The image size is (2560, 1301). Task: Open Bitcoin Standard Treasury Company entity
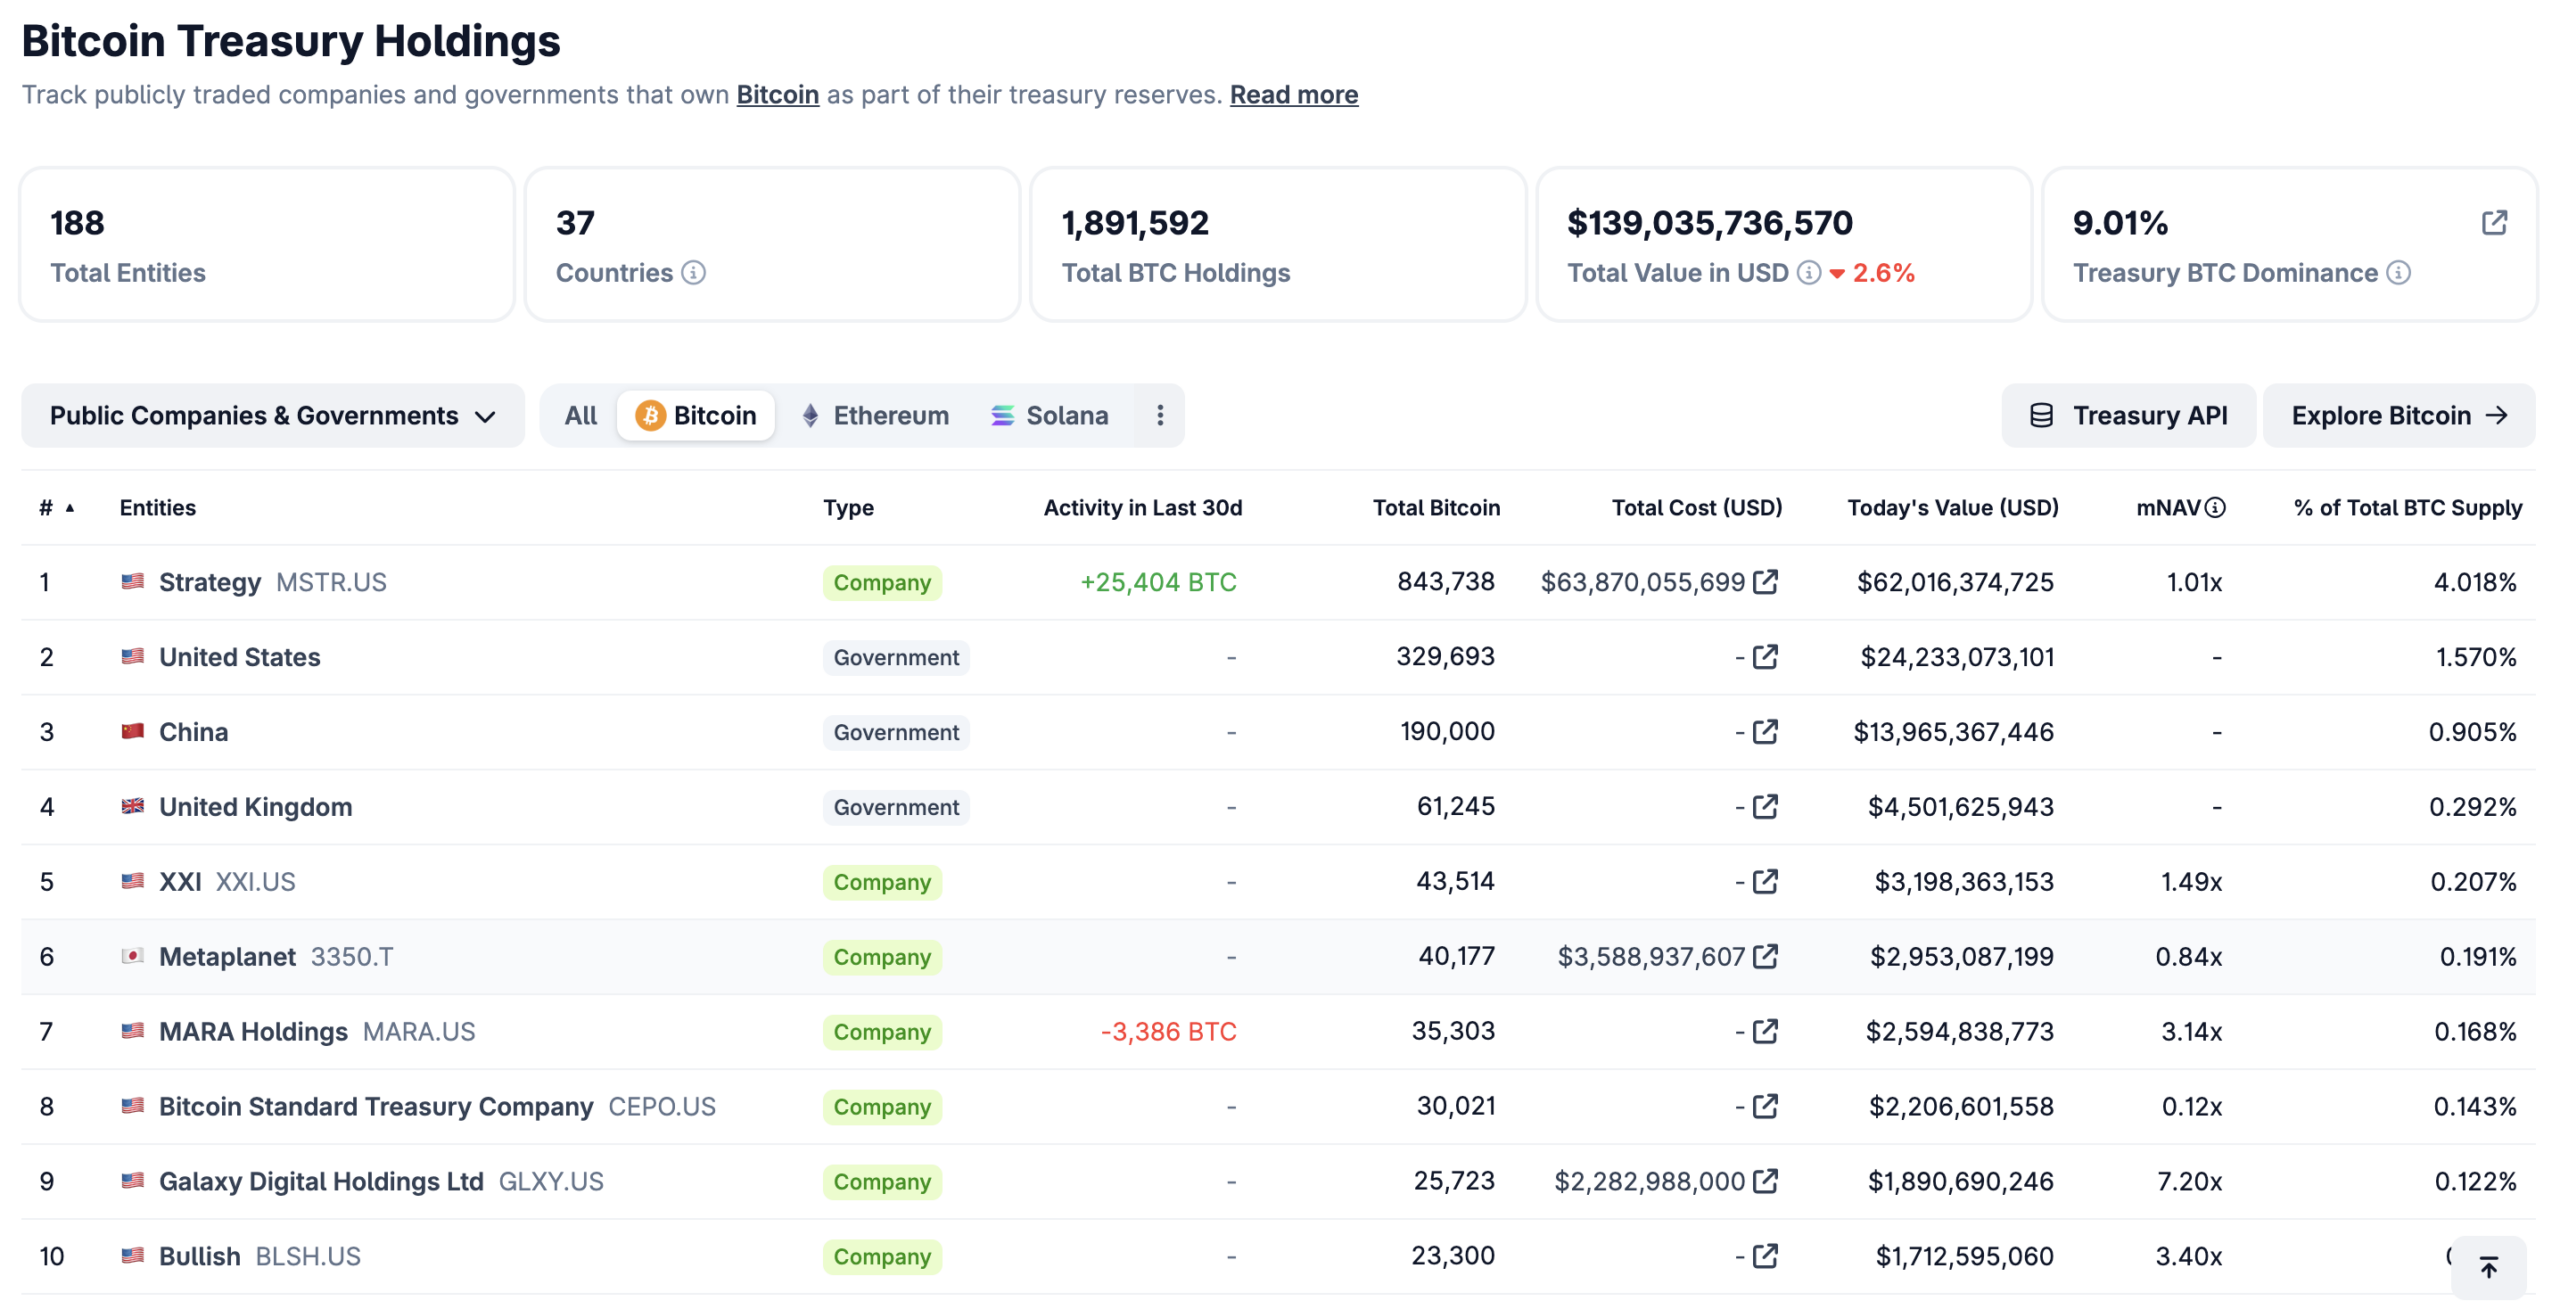(437, 1105)
